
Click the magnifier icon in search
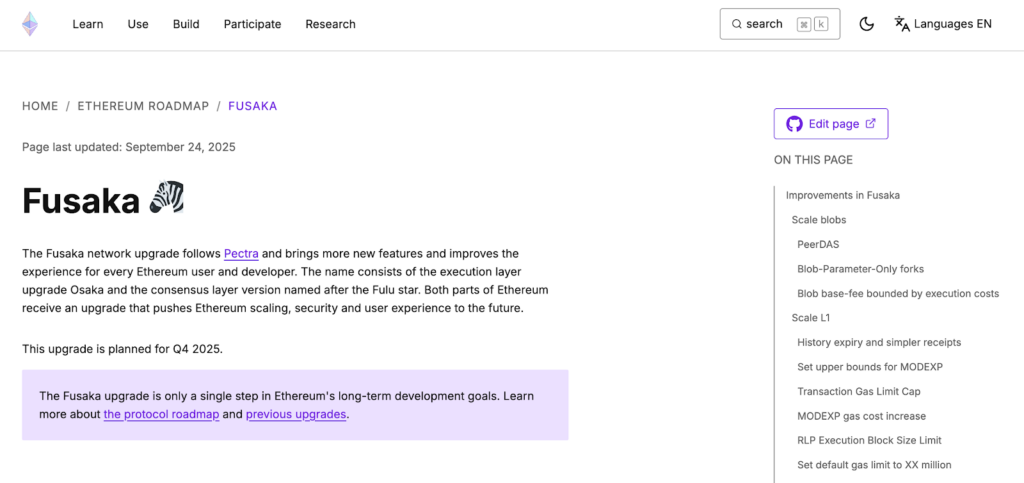pyautogui.click(x=737, y=24)
